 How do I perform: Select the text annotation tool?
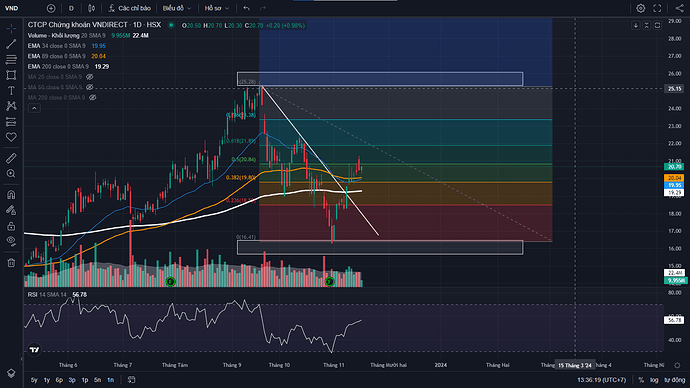11,91
